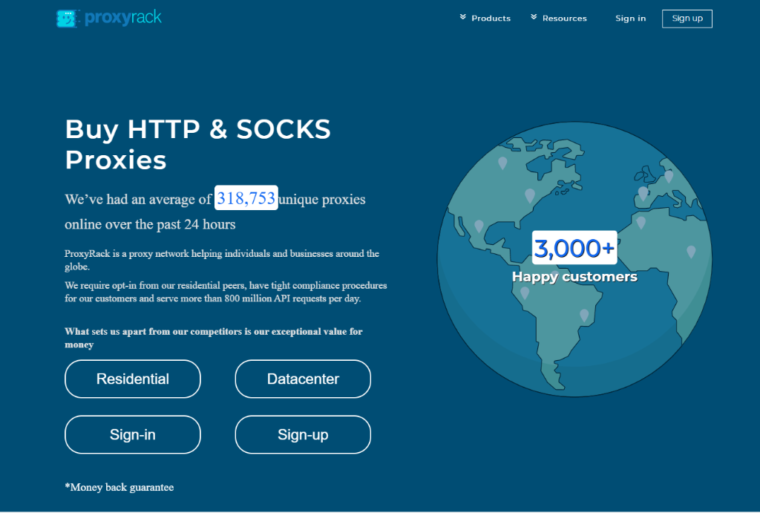Click the 'What sets us apart' bold statement
This screenshot has height=513, width=760.
click(x=214, y=337)
